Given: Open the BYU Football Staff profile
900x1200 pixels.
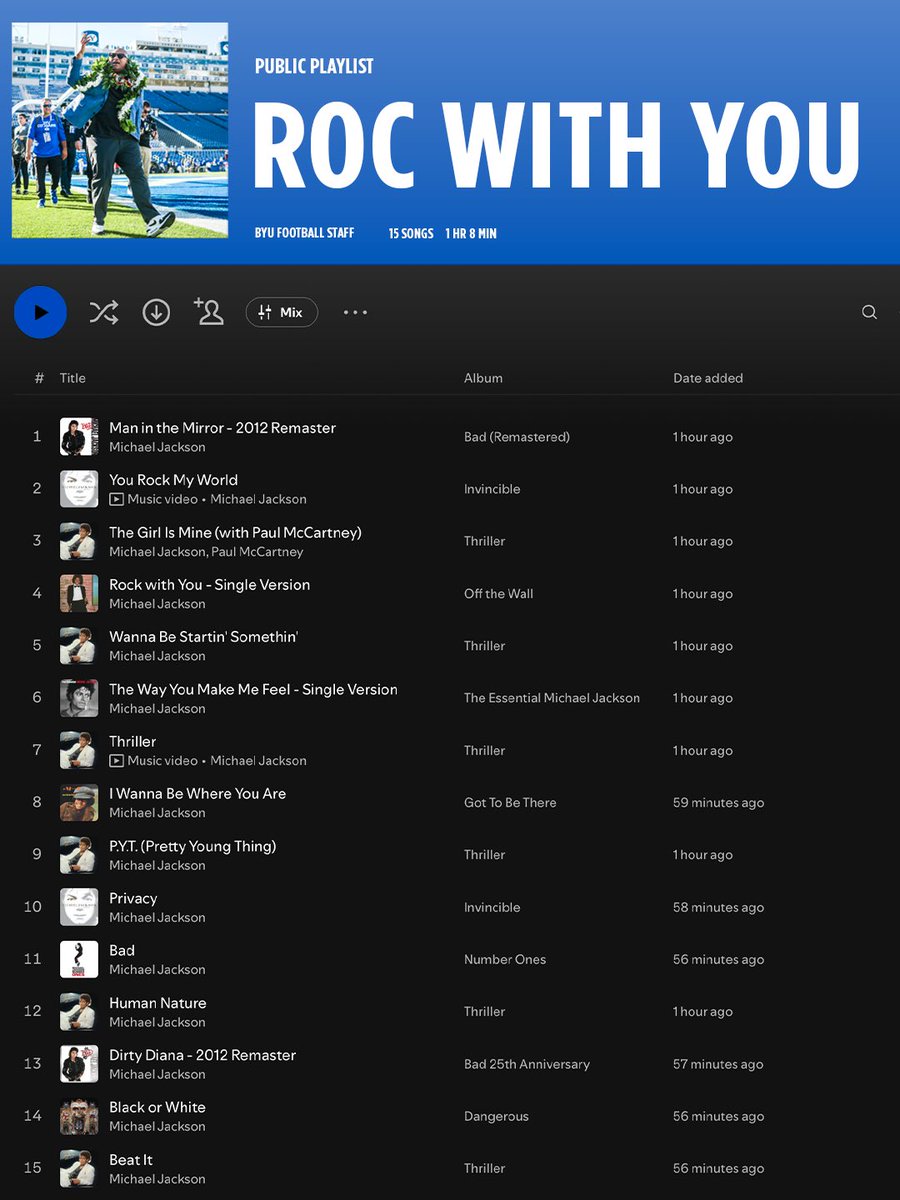Looking at the screenshot, I should coord(304,233).
